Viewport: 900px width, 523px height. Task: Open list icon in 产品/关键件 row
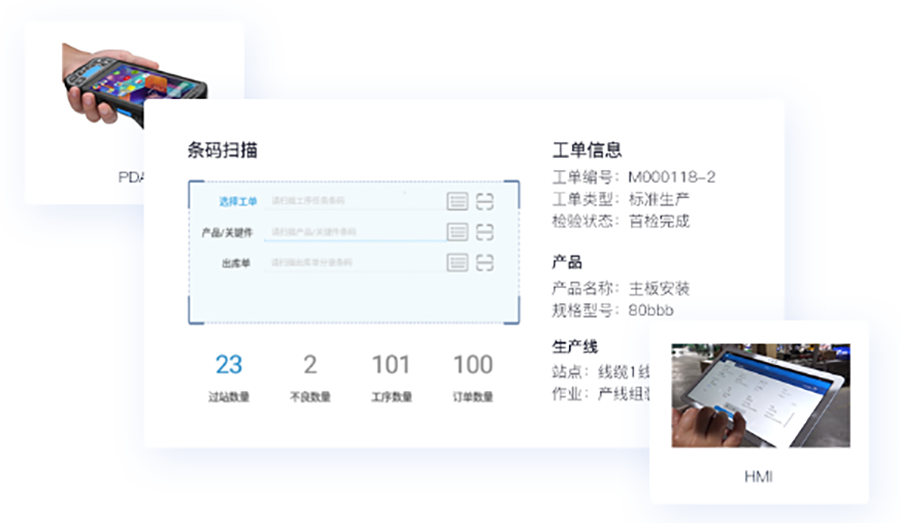[457, 232]
